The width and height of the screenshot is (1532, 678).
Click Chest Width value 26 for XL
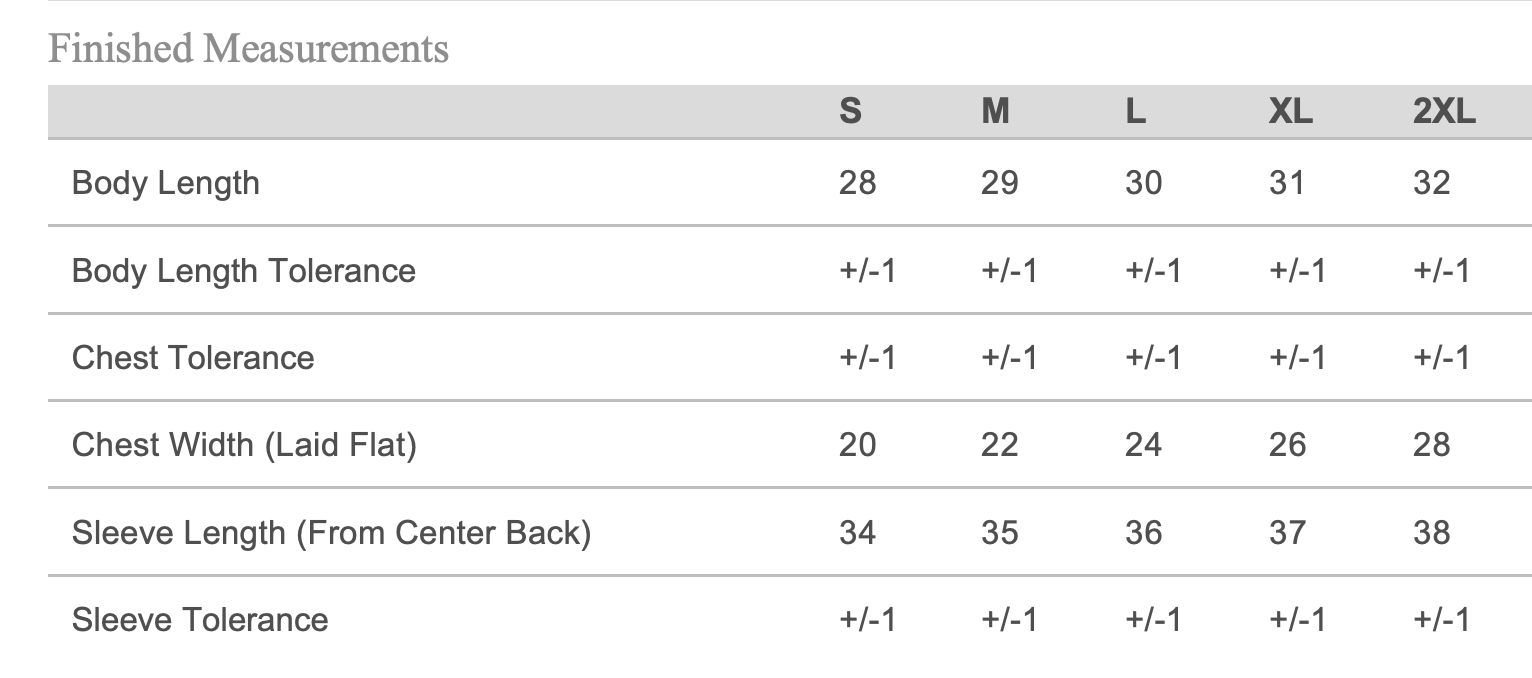(1287, 445)
